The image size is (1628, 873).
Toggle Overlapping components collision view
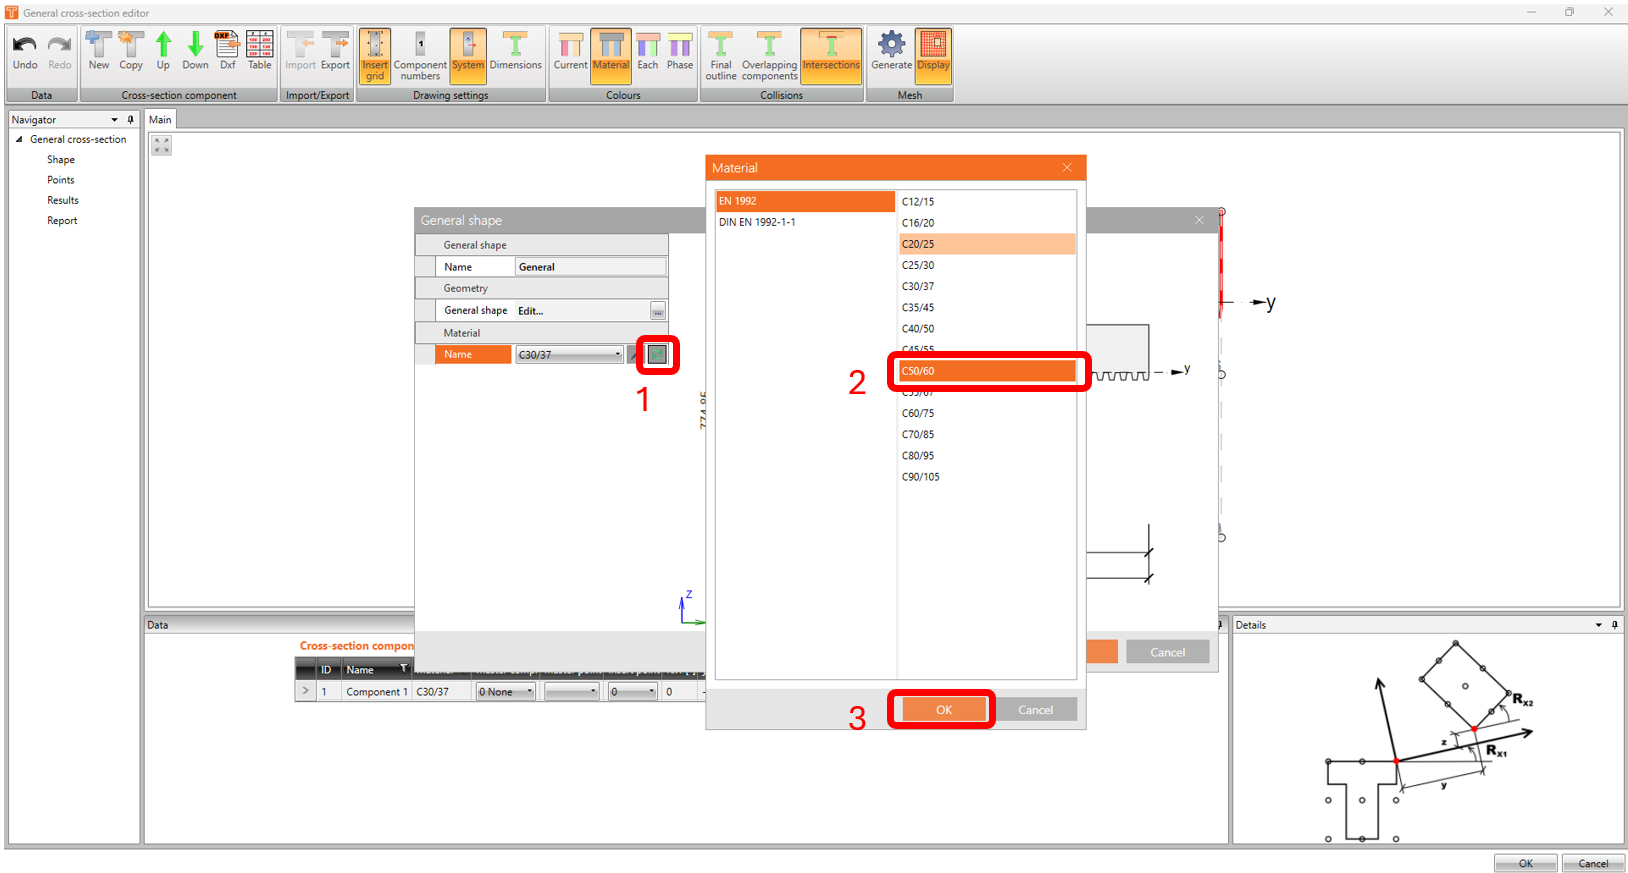[x=770, y=56]
